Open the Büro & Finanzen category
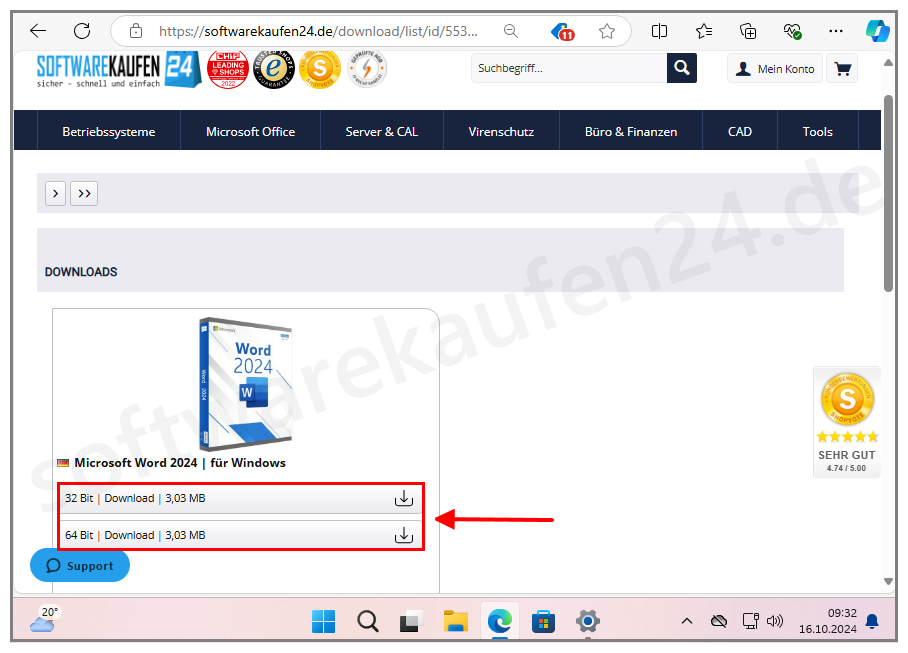The width and height of the screenshot is (908, 653). click(631, 131)
